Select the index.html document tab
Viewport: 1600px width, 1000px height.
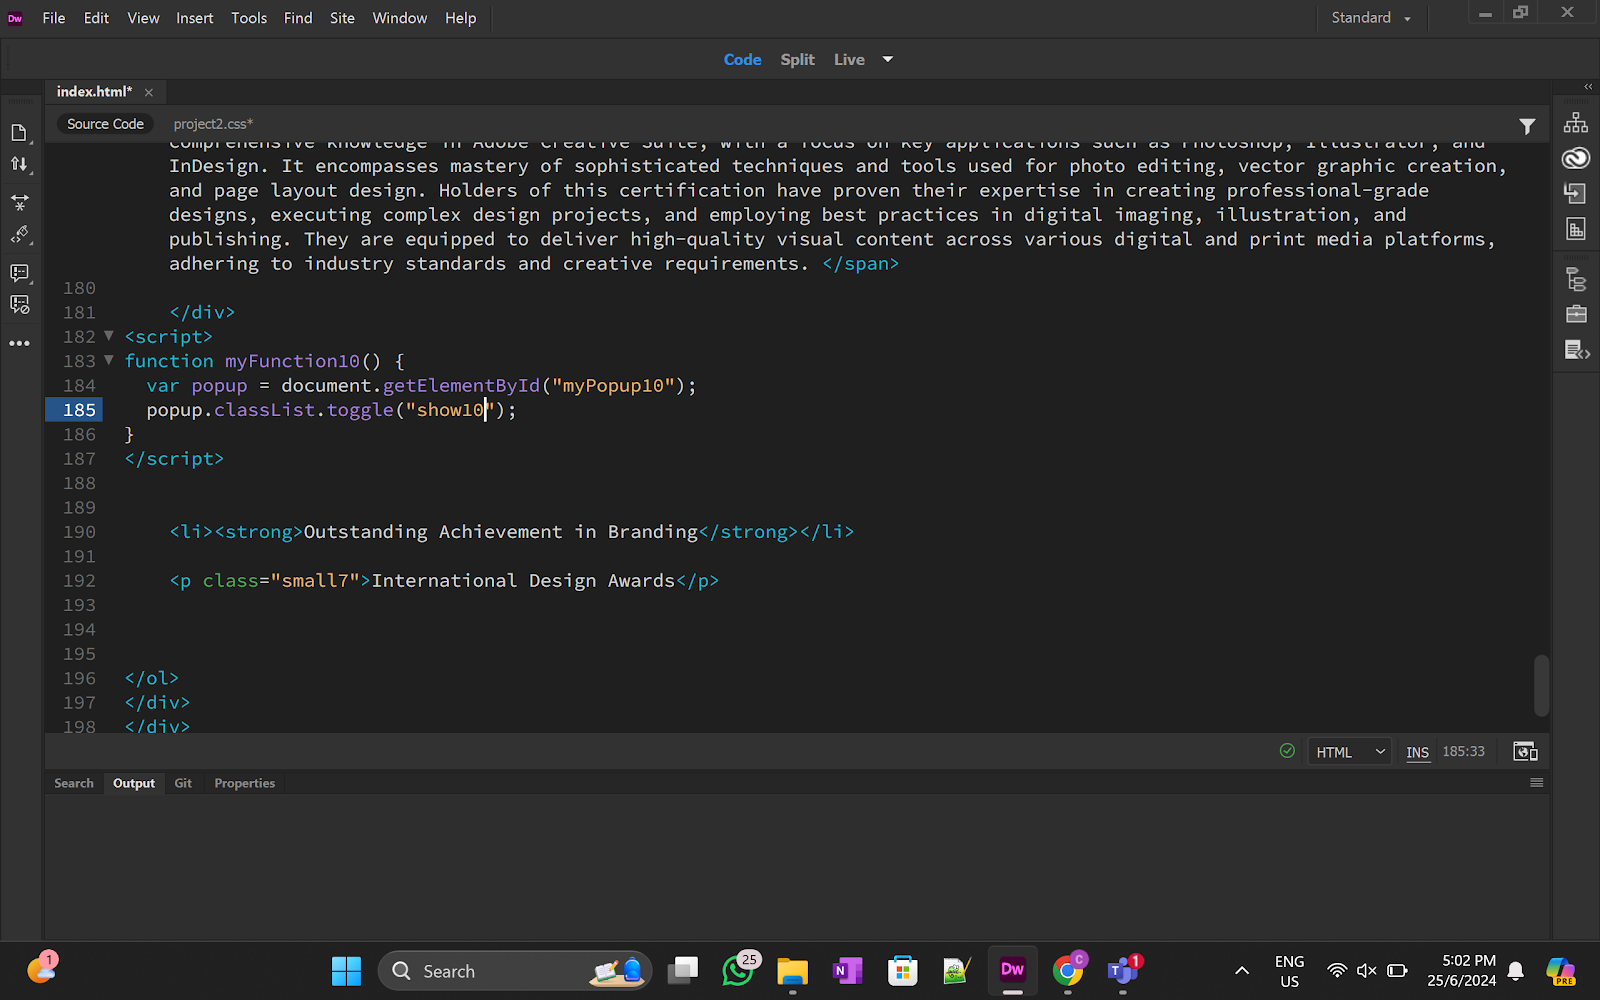click(x=94, y=91)
